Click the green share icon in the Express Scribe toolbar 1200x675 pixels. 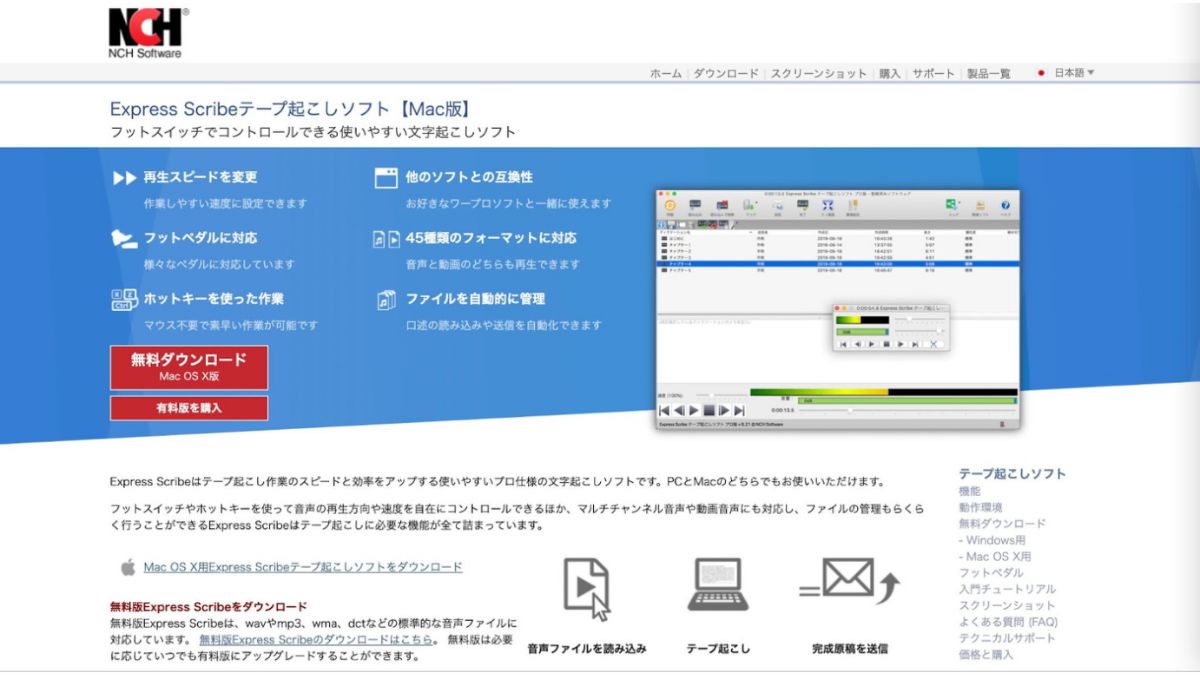tap(952, 205)
